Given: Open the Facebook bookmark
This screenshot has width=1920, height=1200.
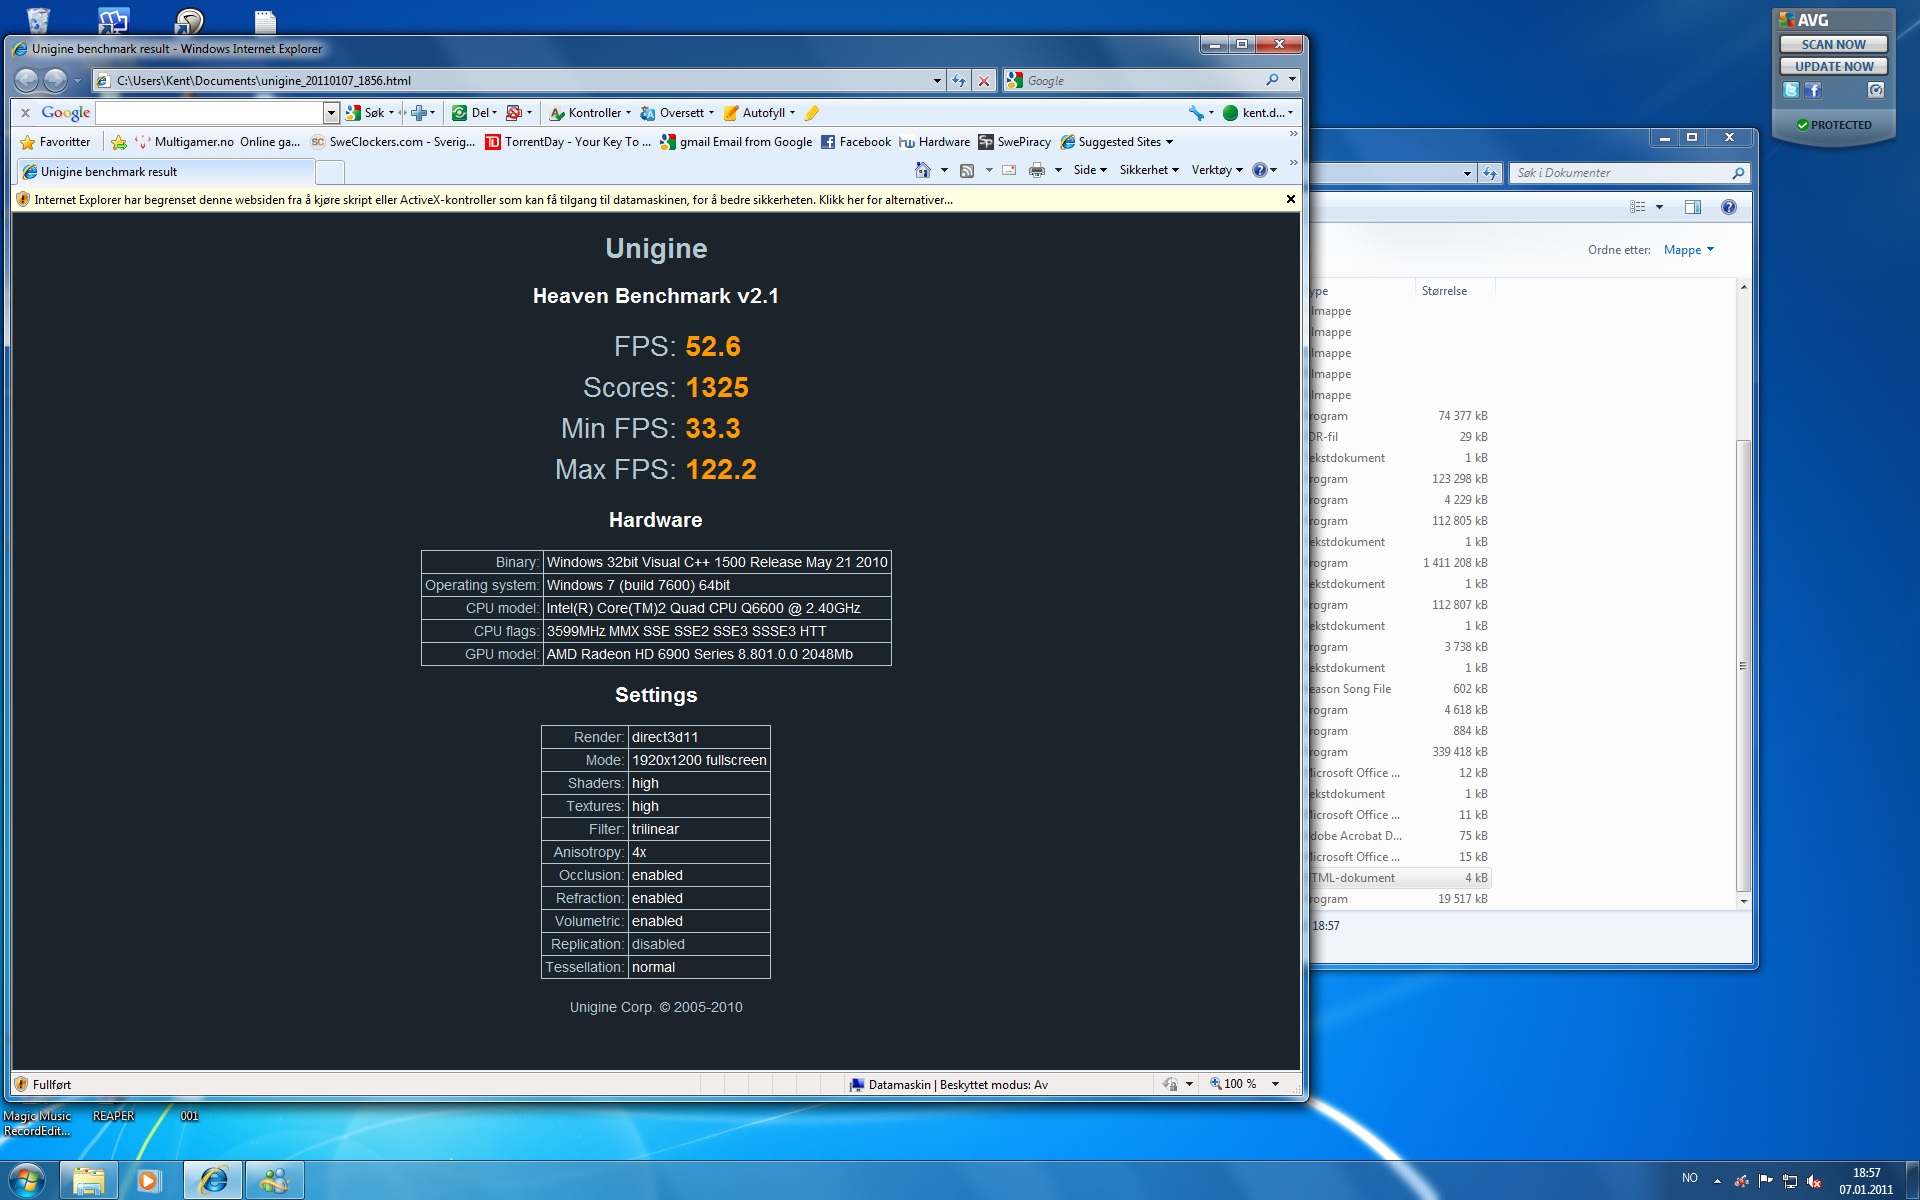Looking at the screenshot, I should (x=856, y=142).
